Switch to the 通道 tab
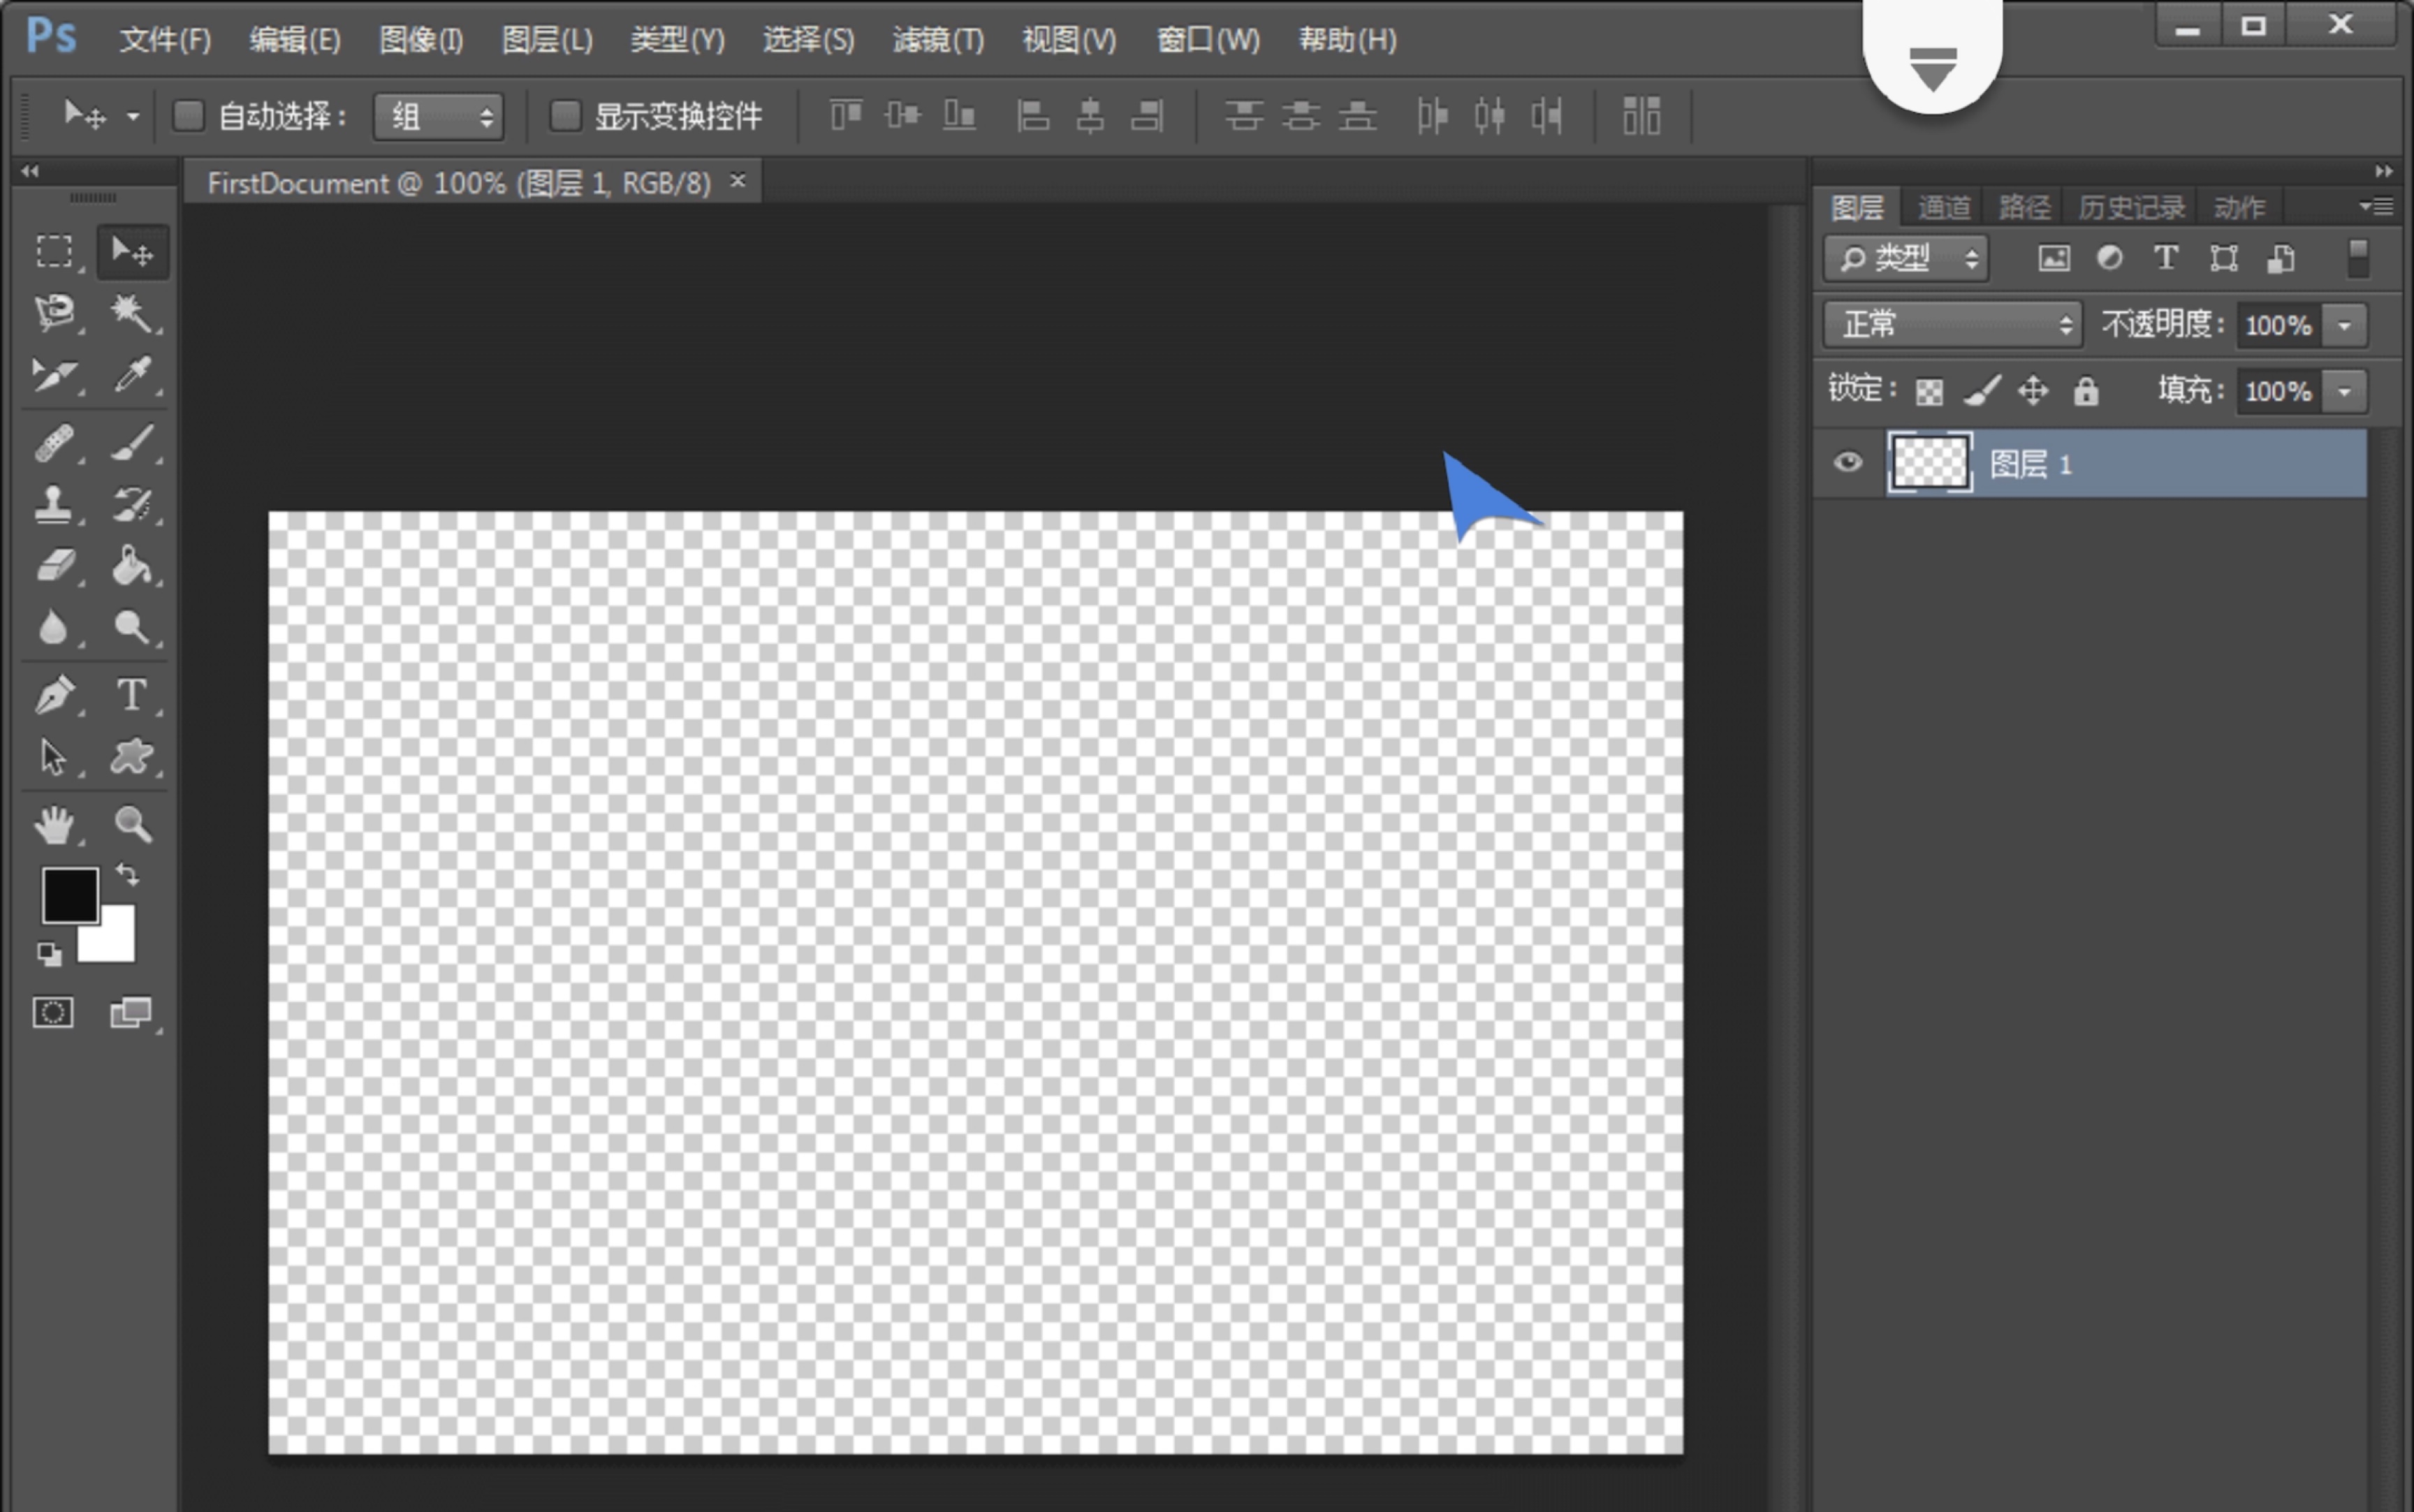This screenshot has height=1512, width=2414. point(1943,207)
